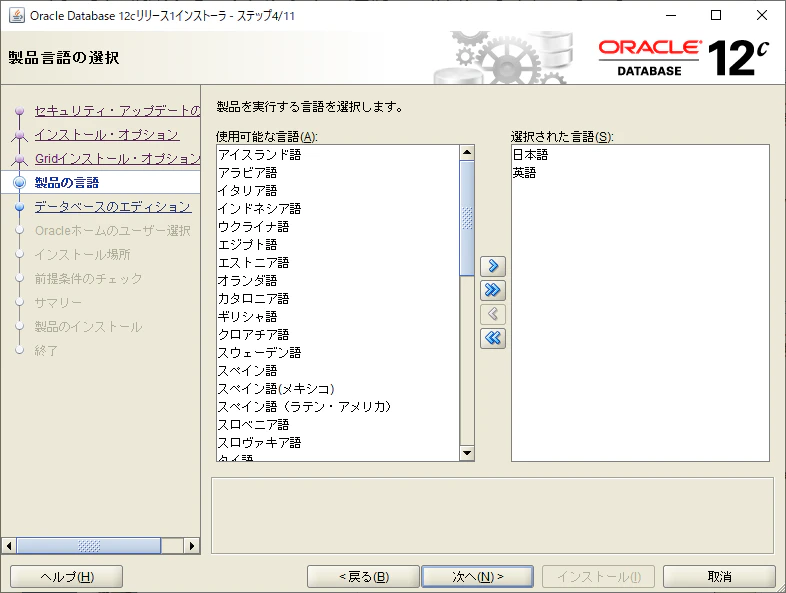Click the sidebar step bullet for 製品の言語
Screen dimensions: 786x593
[20, 182]
